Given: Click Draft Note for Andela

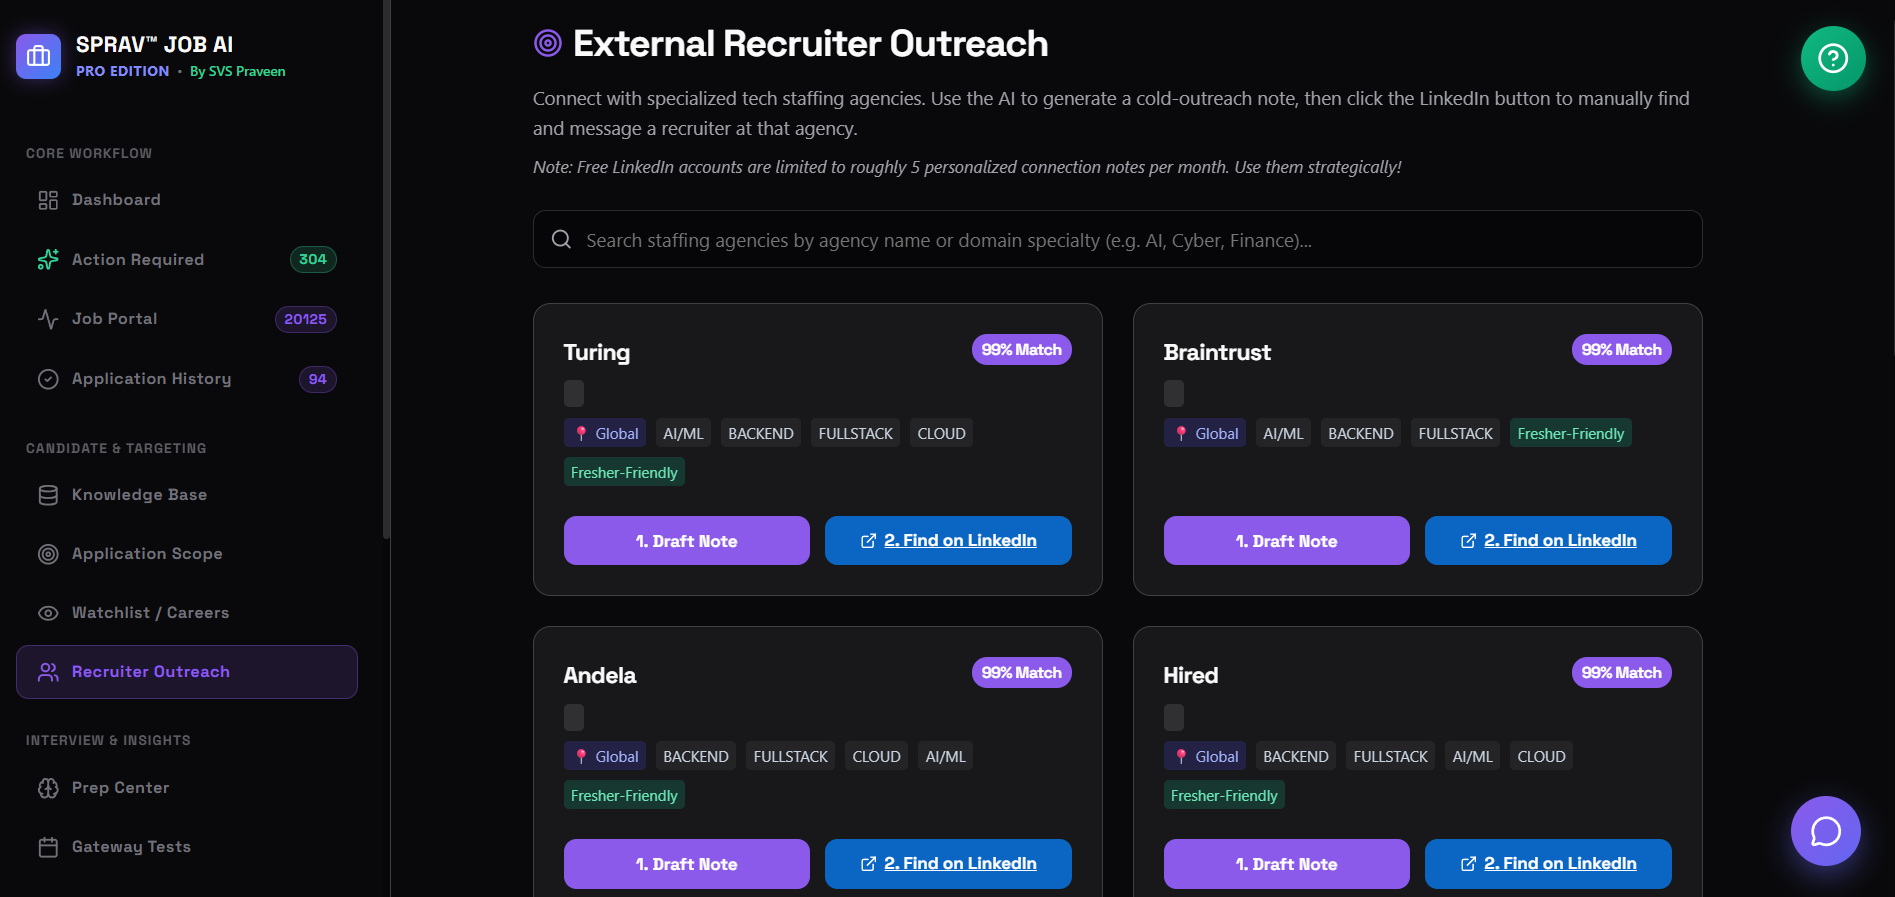Looking at the screenshot, I should point(687,864).
